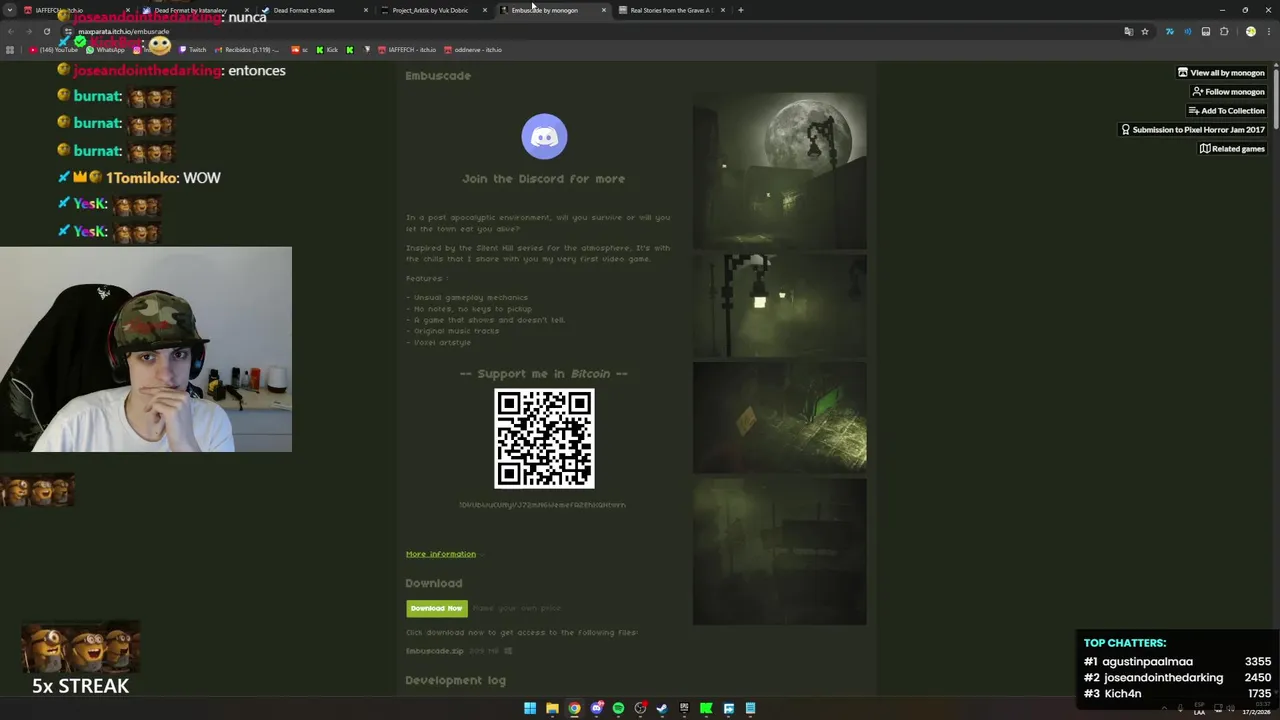Open the Recibidos Gmail bookmark
Screen dimensions: 1280x720
(246, 49)
